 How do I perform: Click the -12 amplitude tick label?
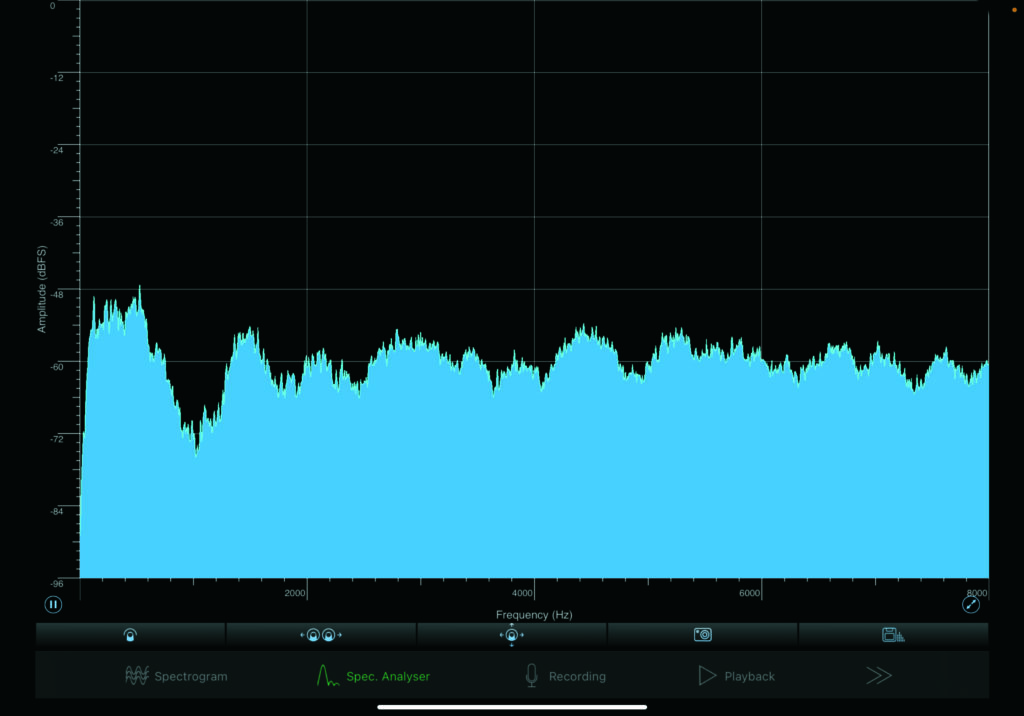point(57,78)
